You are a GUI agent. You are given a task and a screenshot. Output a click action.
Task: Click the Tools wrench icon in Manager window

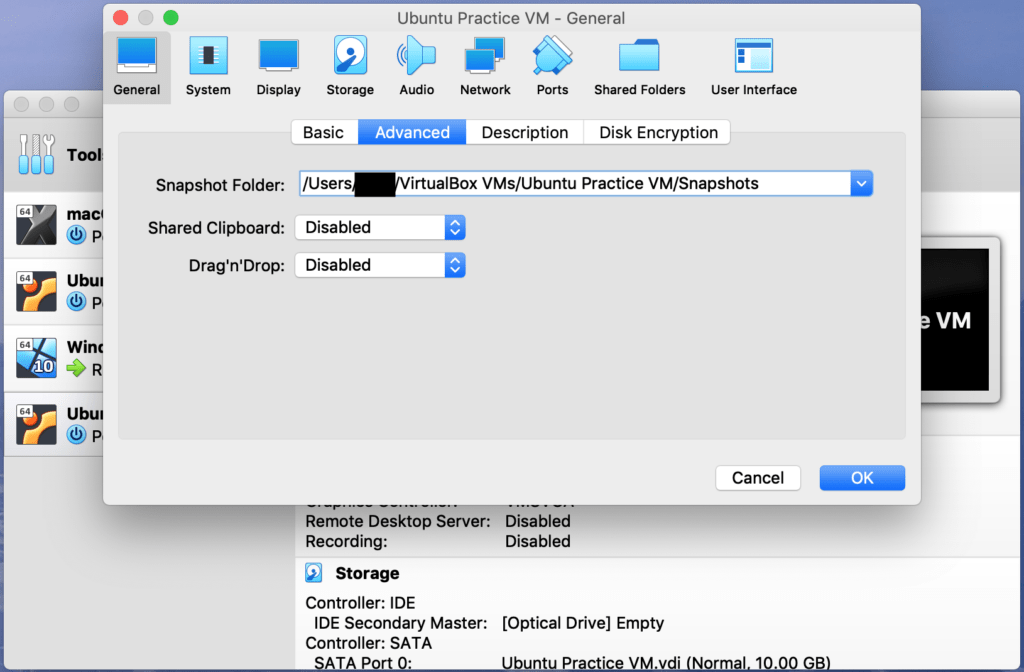[x=37, y=155]
